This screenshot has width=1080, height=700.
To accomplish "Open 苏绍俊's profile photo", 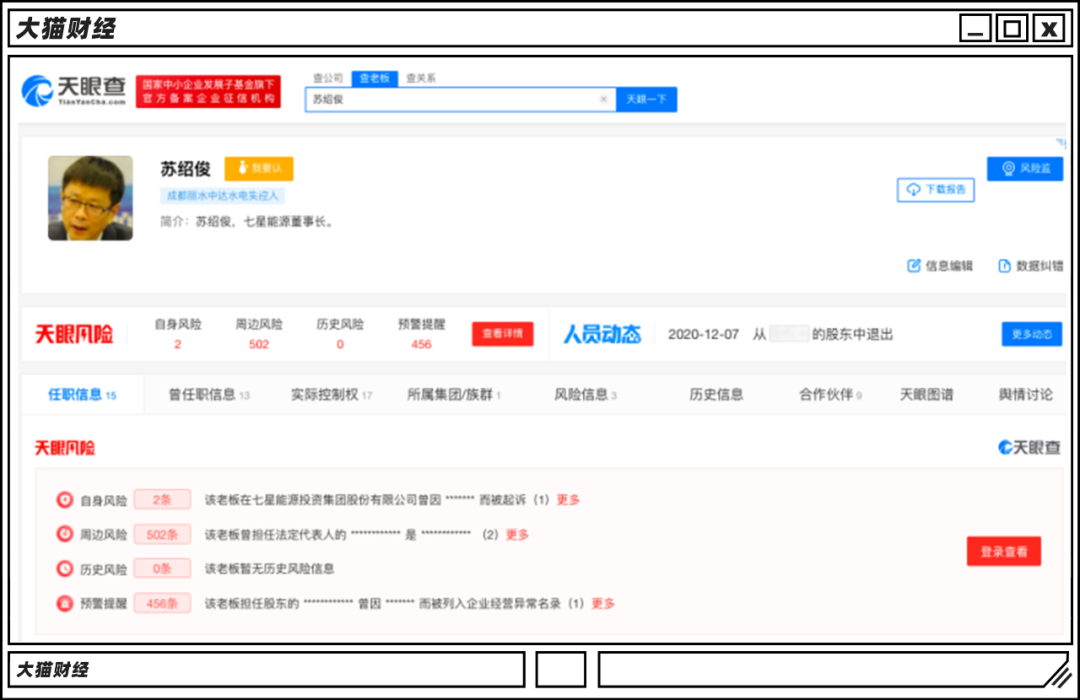I will (90, 198).
